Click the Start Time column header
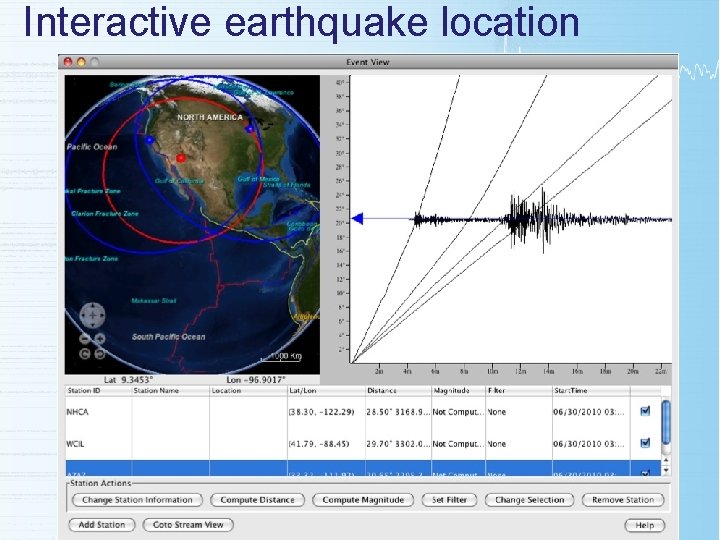Image resolution: width=720 pixels, height=540 pixels. (591, 391)
